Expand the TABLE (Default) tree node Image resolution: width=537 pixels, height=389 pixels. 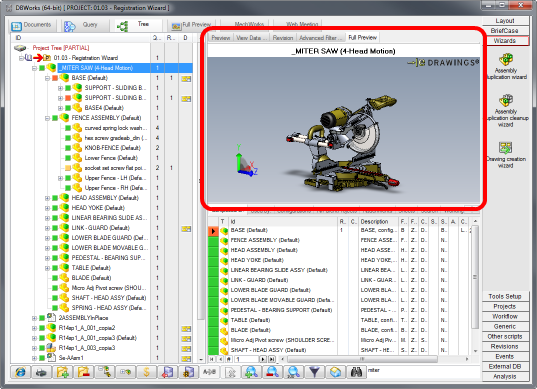pyautogui.click(x=47, y=268)
